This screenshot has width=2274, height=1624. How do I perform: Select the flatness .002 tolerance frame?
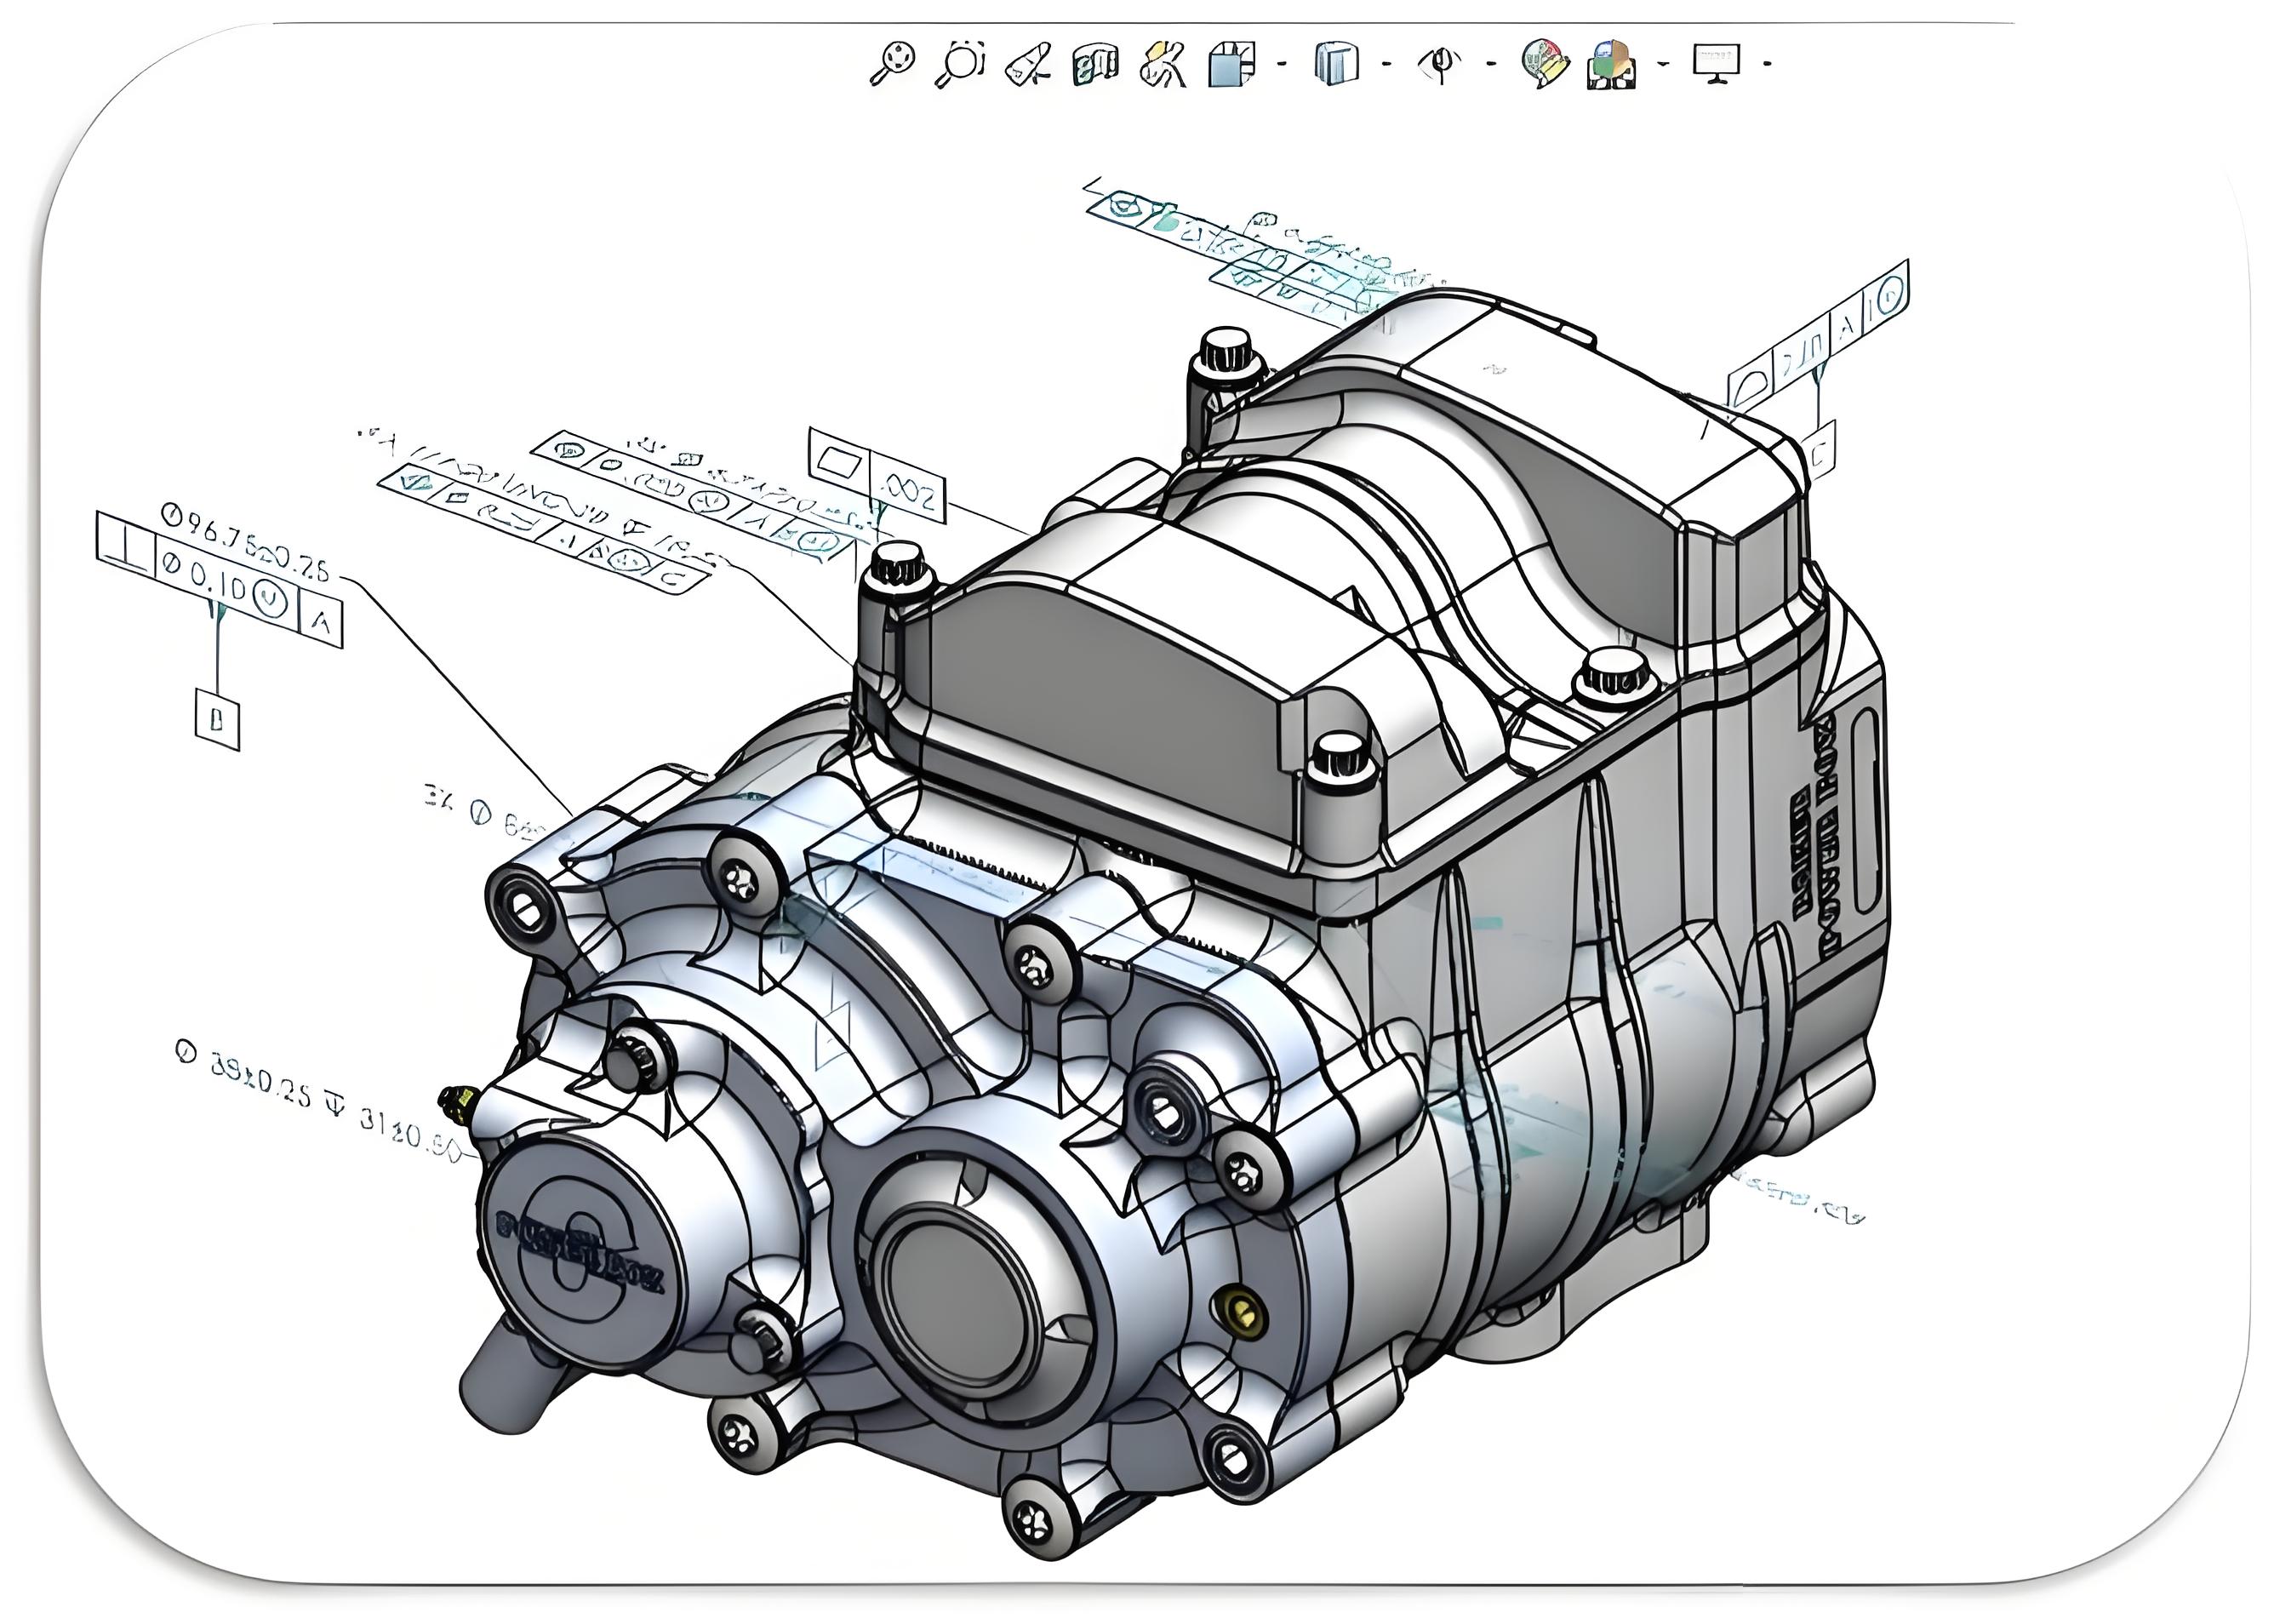tap(876, 476)
